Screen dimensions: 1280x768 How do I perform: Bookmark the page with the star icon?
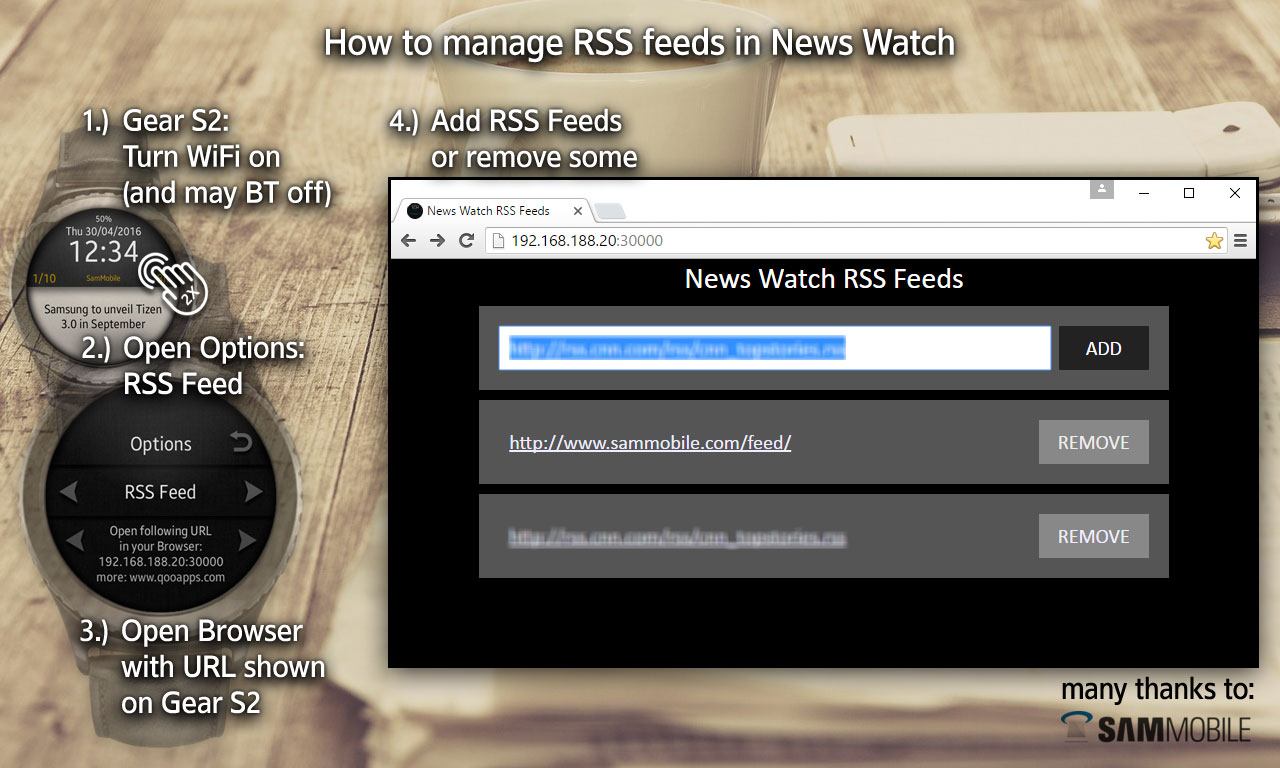pyautogui.click(x=1214, y=240)
